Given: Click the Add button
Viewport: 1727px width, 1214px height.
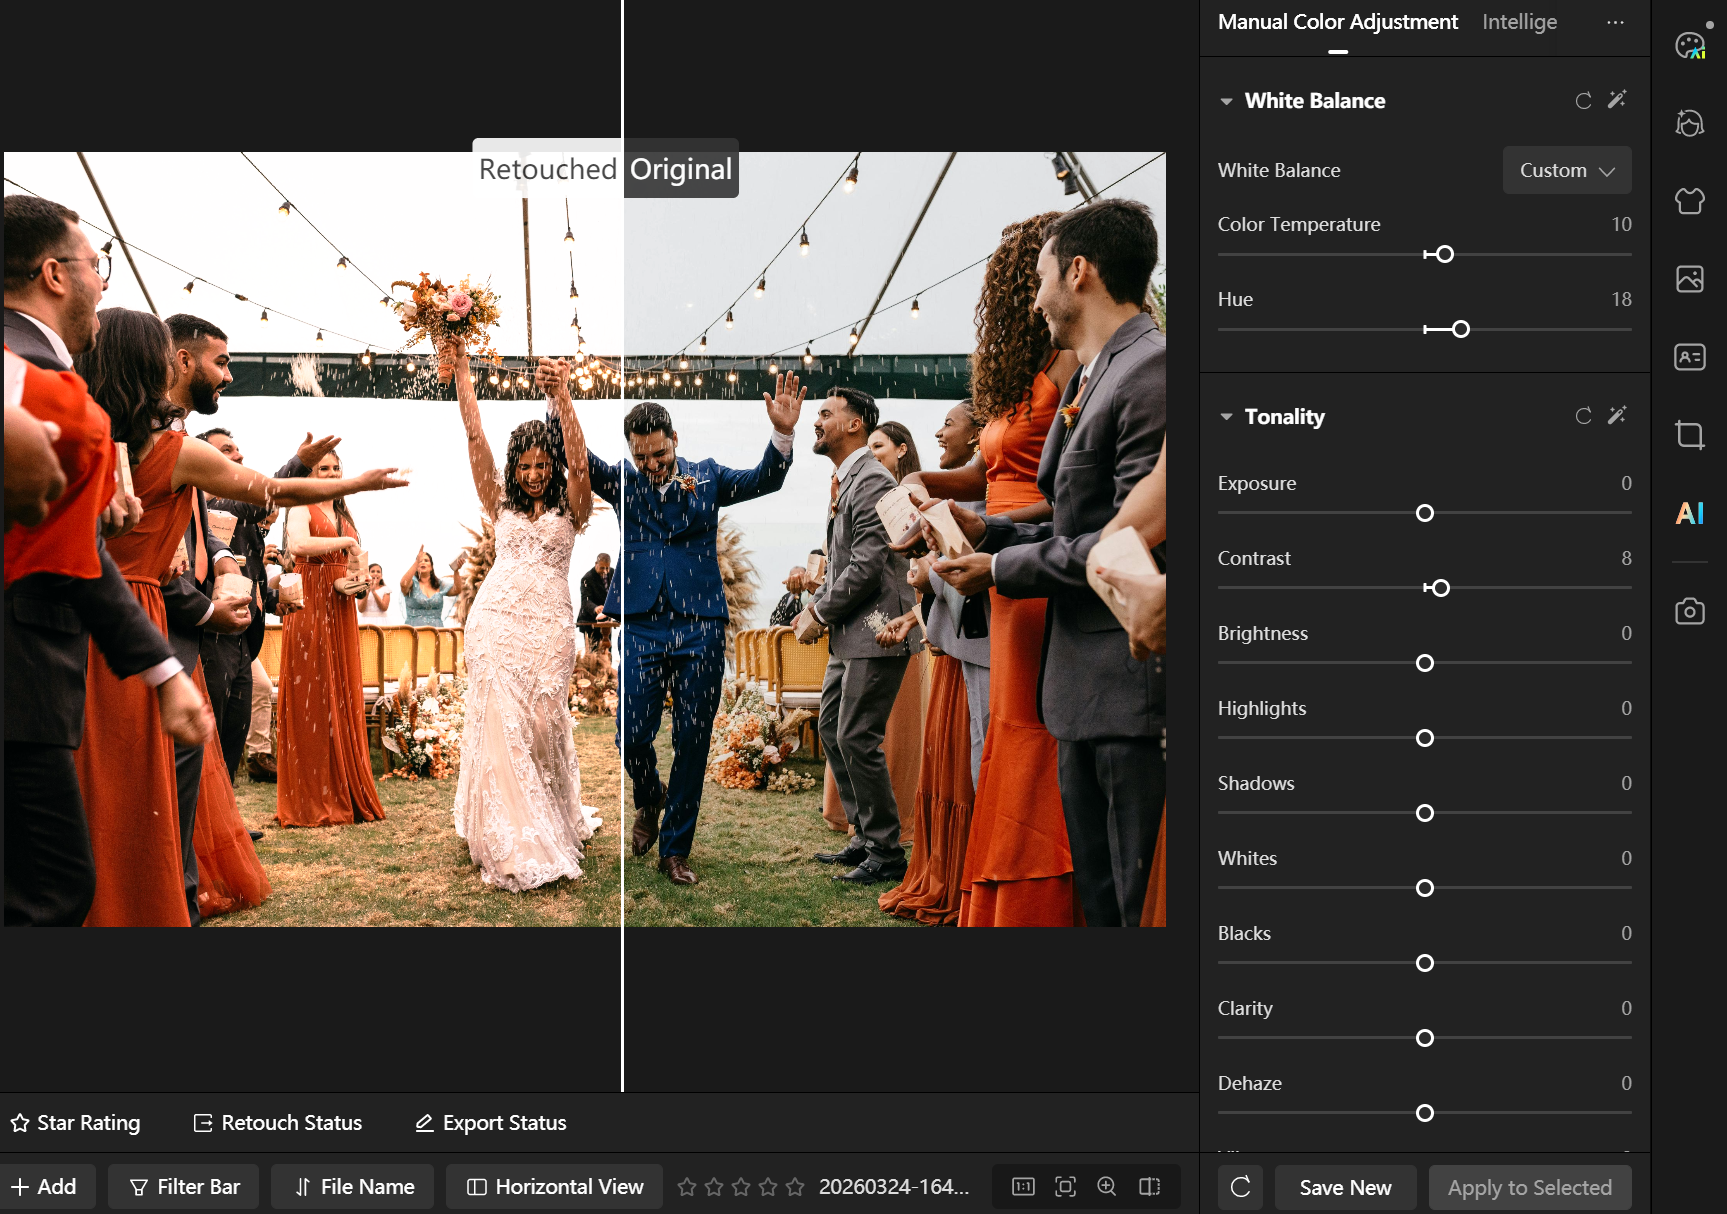Looking at the screenshot, I should (x=45, y=1186).
